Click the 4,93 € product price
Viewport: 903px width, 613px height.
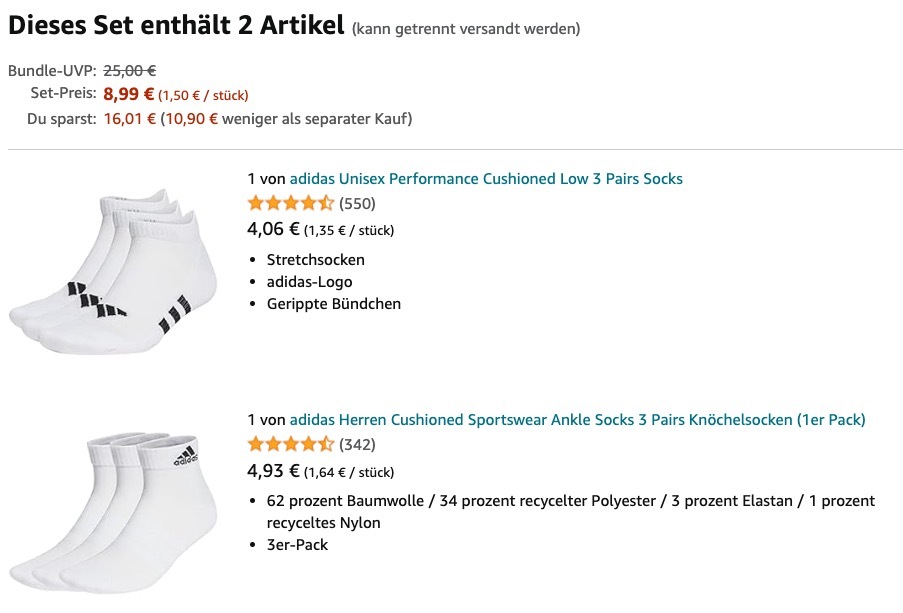click(x=273, y=470)
